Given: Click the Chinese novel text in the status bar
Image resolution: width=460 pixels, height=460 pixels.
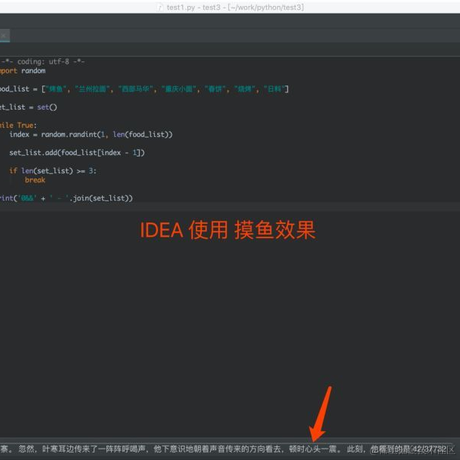Looking at the screenshot, I should [205, 449].
